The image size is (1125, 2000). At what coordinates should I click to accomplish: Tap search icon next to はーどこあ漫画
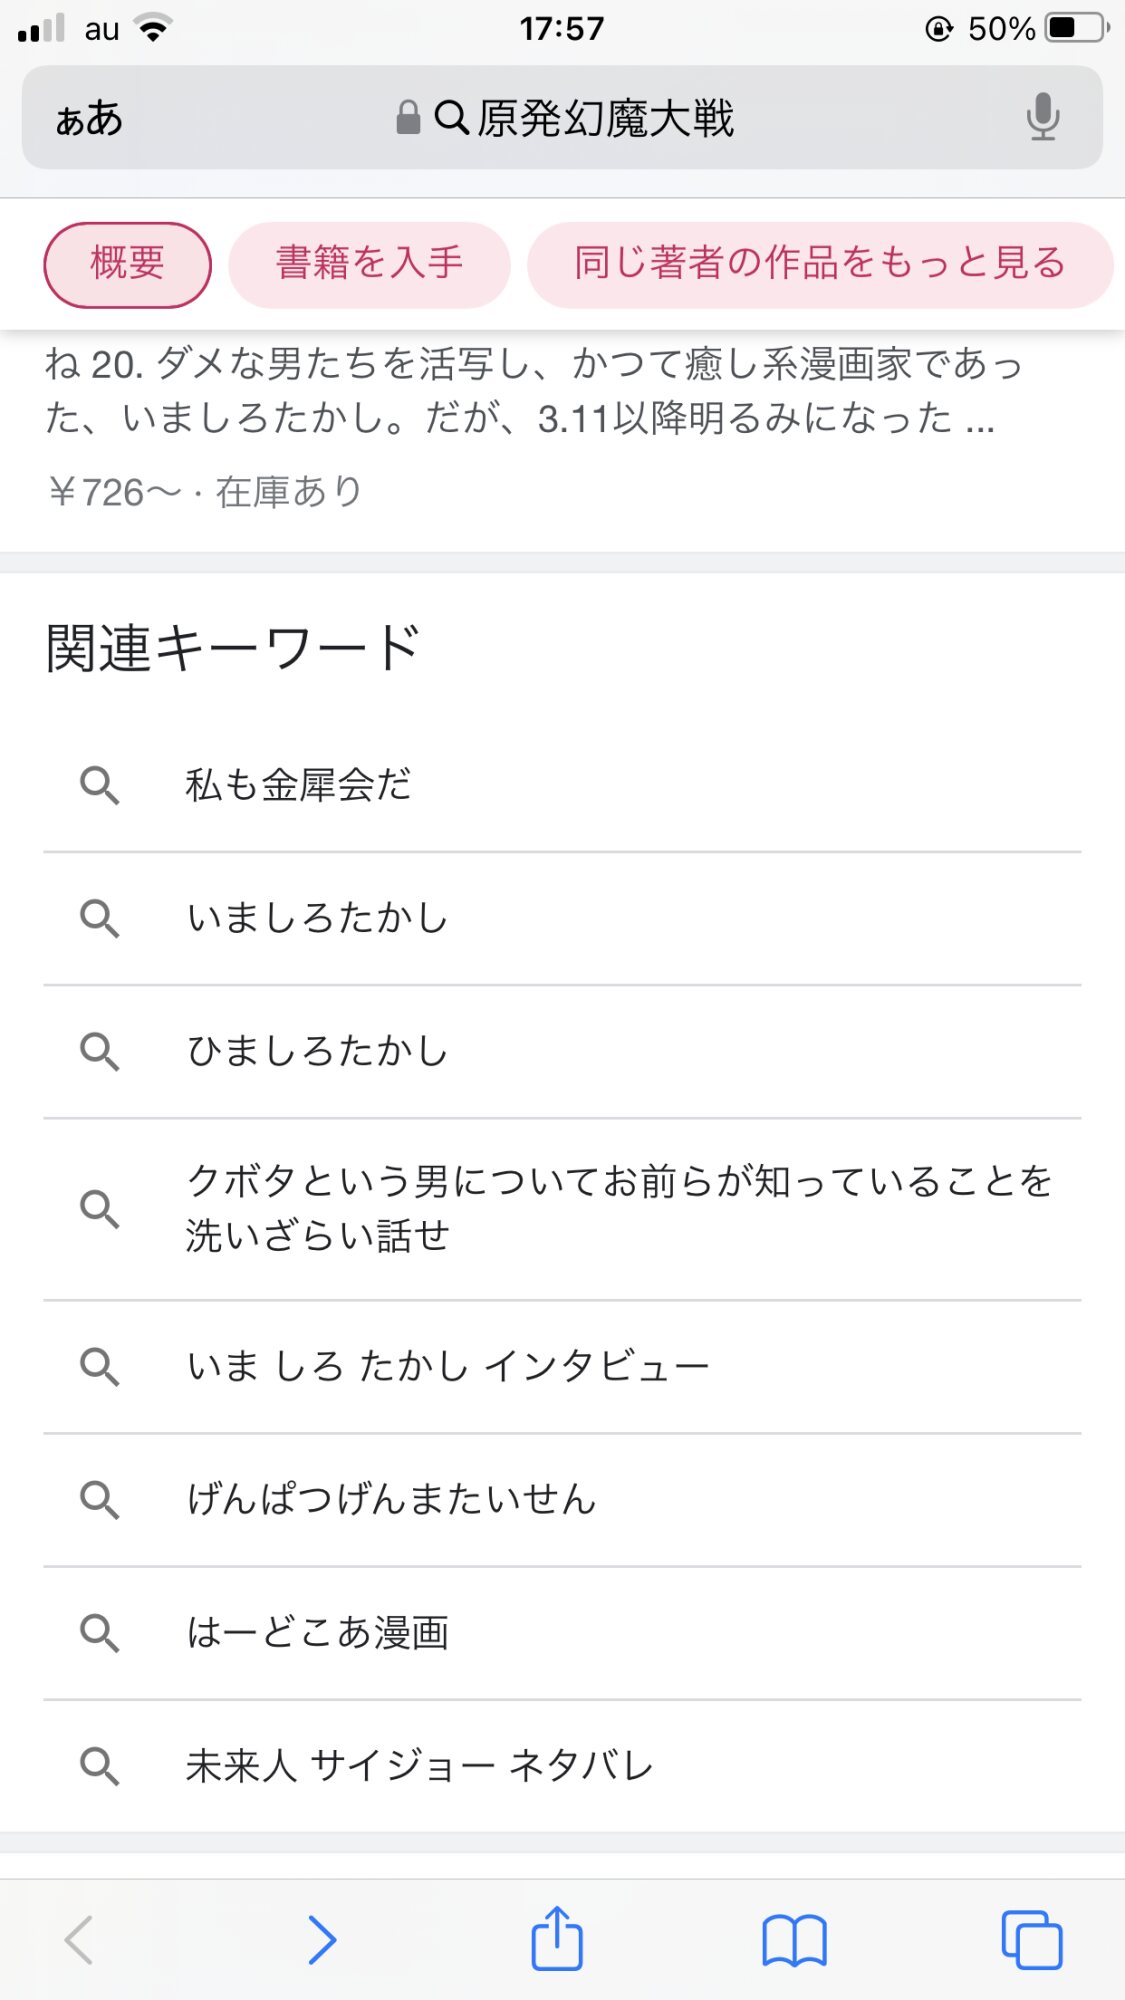pyautogui.click(x=100, y=1632)
